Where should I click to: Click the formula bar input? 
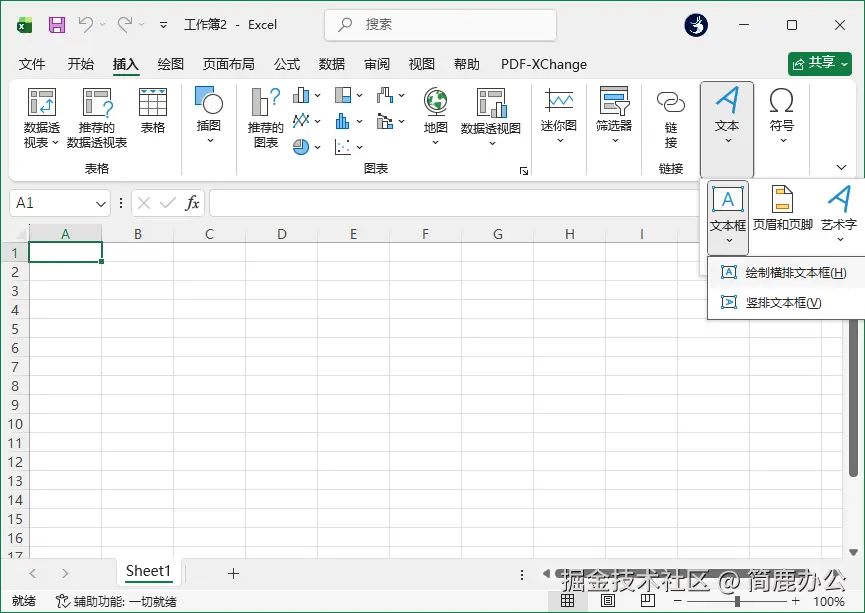(x=453, y=203)
